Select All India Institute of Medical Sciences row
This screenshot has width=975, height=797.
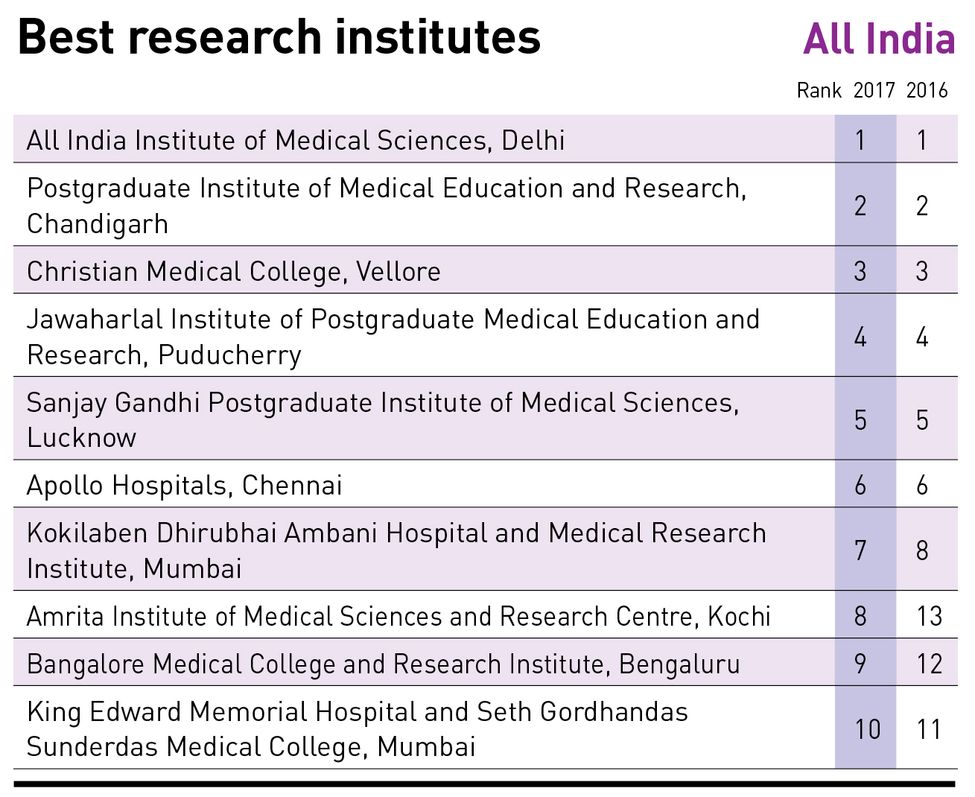pos(485,139)
